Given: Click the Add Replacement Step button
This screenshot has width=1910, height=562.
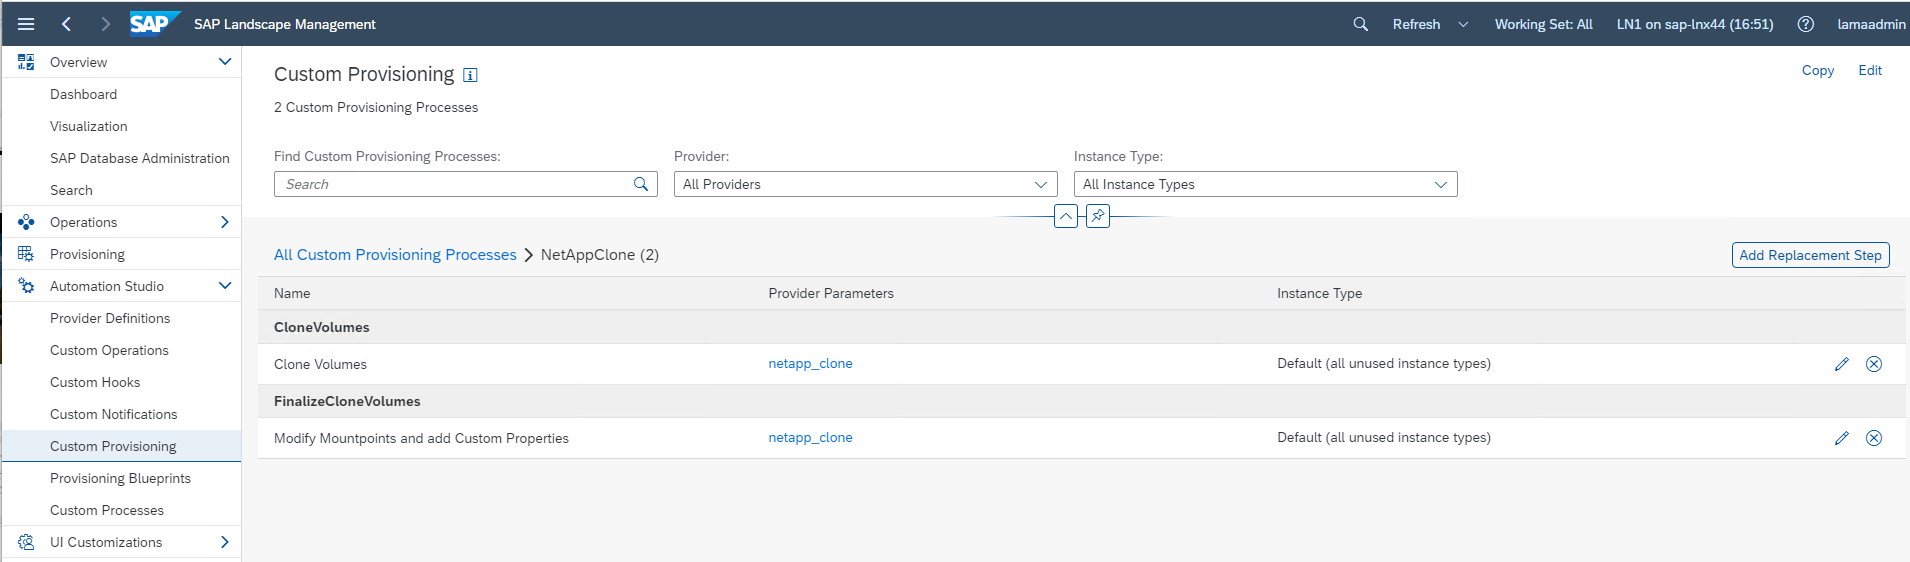Looking at the screenshot, I should (1809, 255).
